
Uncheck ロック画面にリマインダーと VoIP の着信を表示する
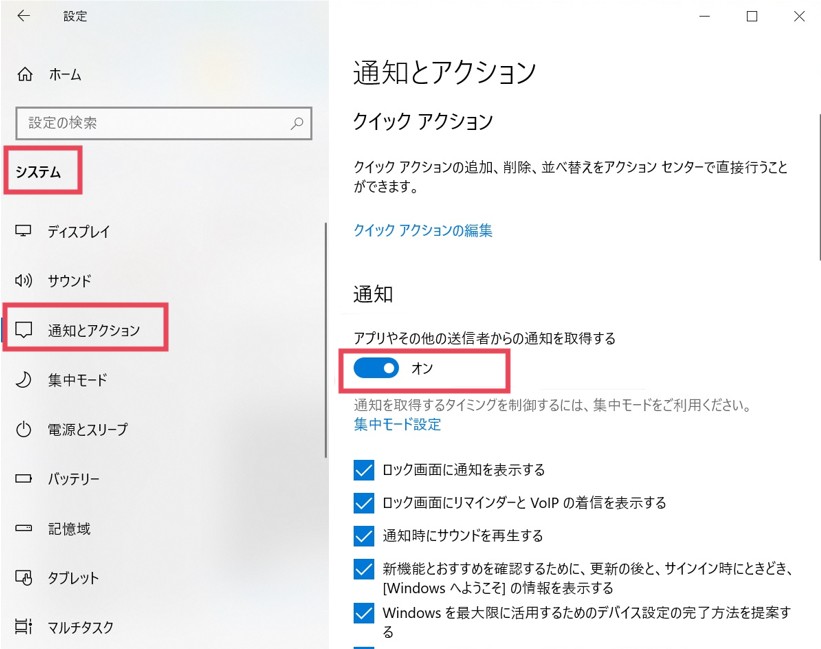click(364, 503)
